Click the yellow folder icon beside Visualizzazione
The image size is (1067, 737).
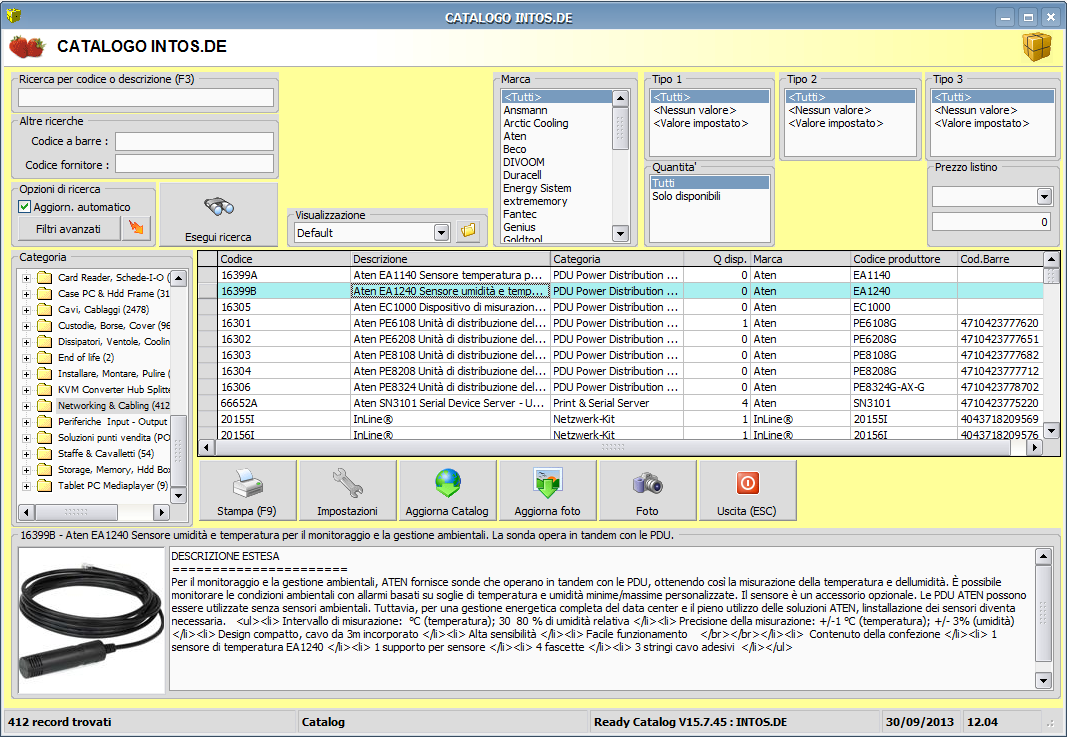click(x=468, y=231)
